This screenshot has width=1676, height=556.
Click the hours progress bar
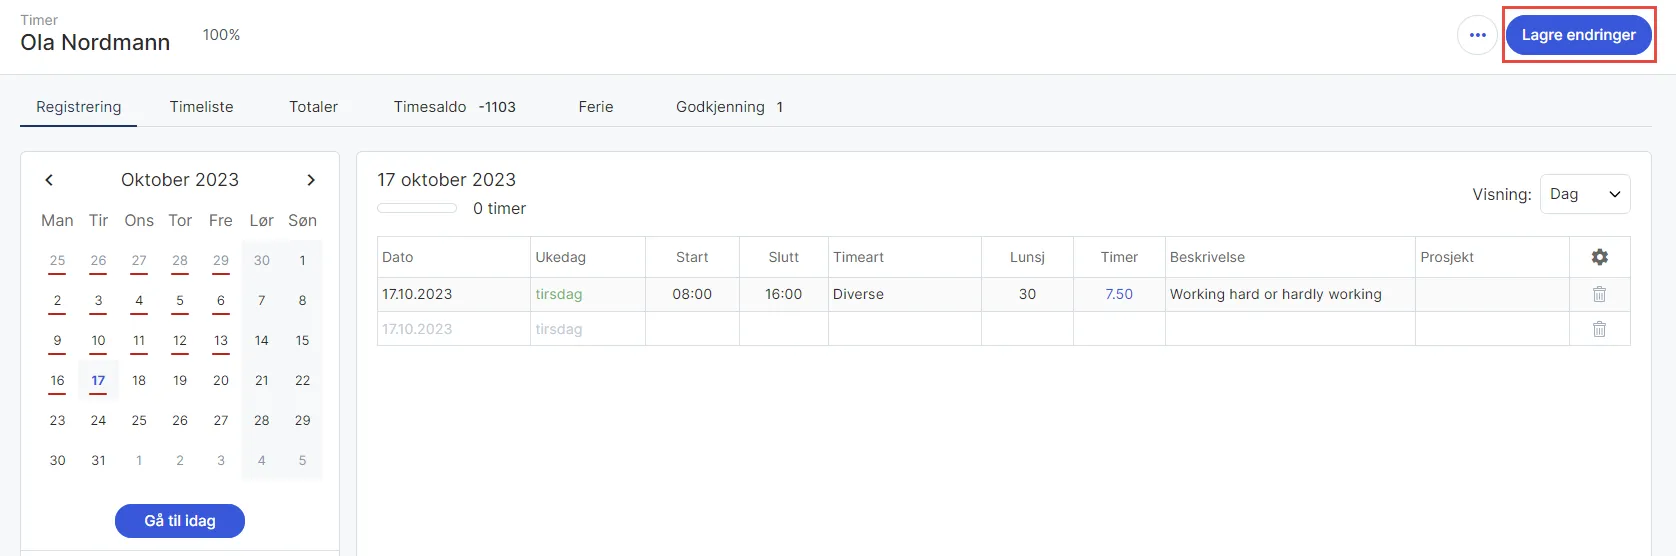417,208
